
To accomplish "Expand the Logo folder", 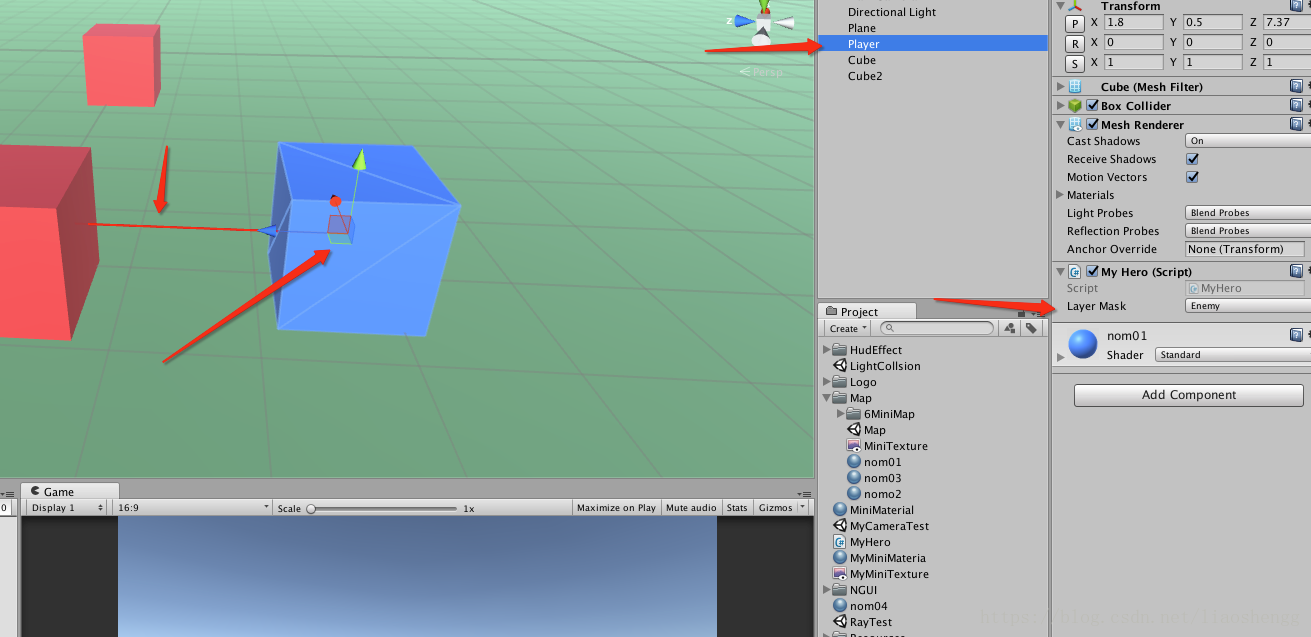I will click(827, 382).
